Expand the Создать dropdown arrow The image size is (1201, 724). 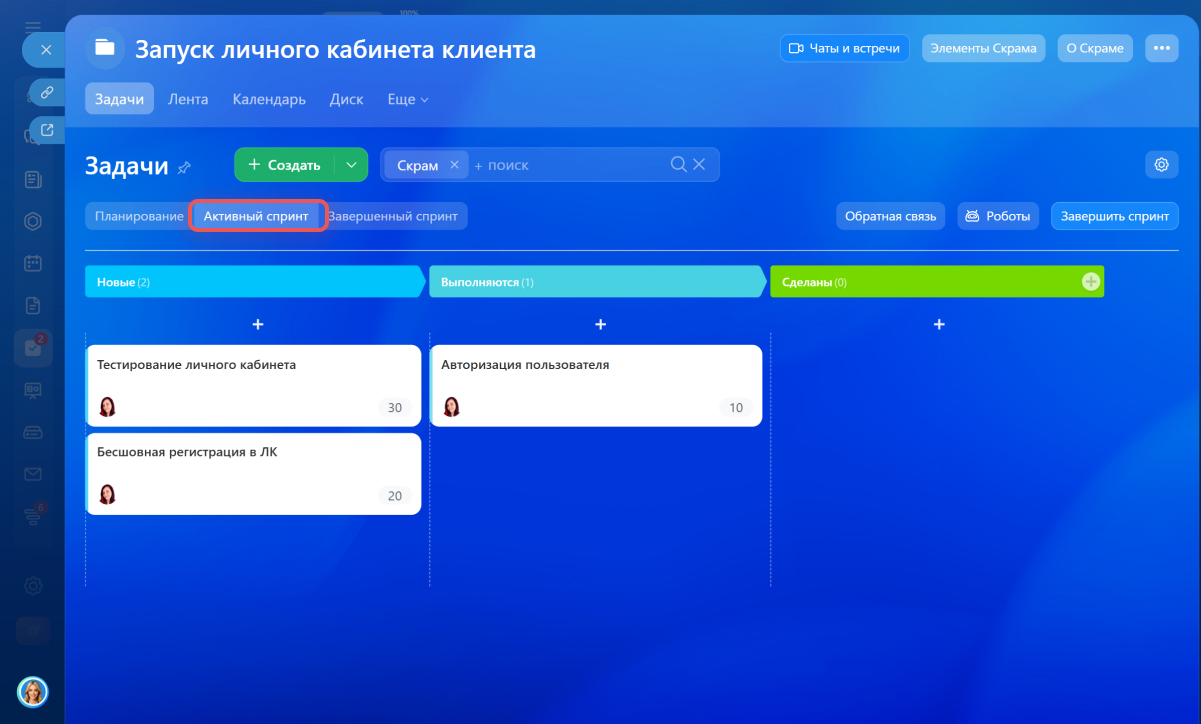tap(350, 165)
